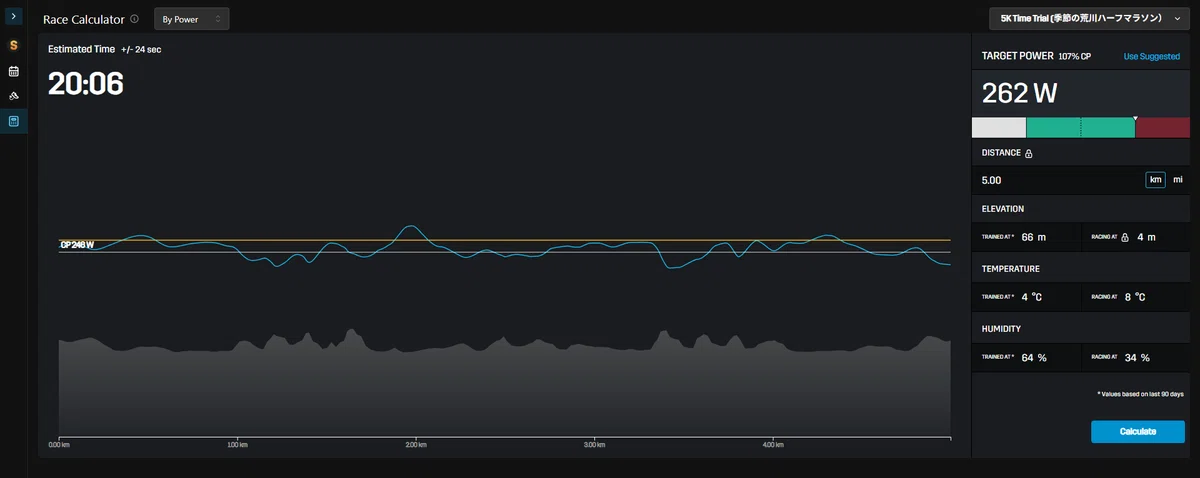Open the calendar icon in the sidebar
Image resolution: width=1200 pixels, height=478 pixels.
coord(13,71)
